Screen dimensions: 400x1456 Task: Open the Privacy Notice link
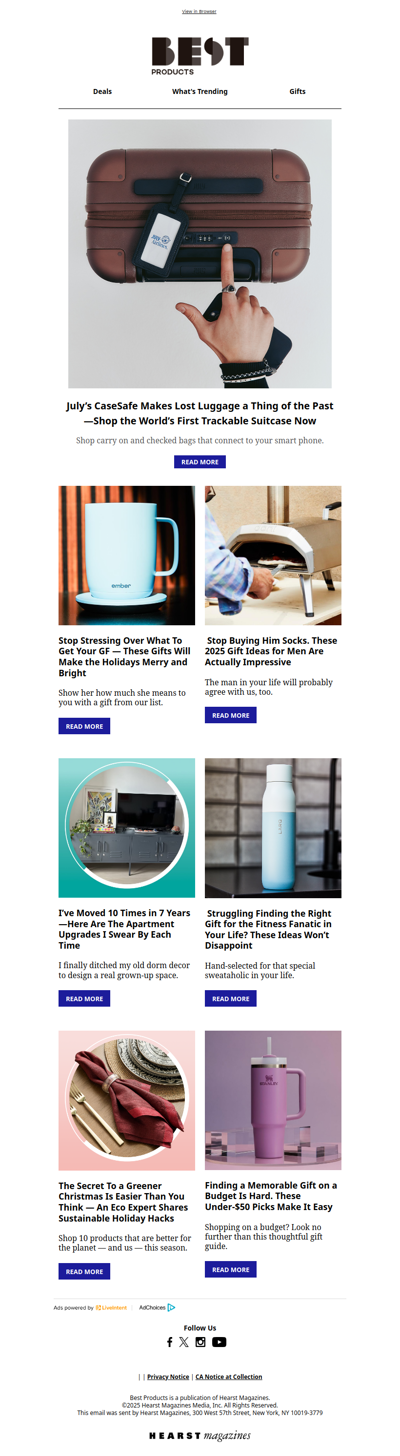click(x=168, y=1377)
